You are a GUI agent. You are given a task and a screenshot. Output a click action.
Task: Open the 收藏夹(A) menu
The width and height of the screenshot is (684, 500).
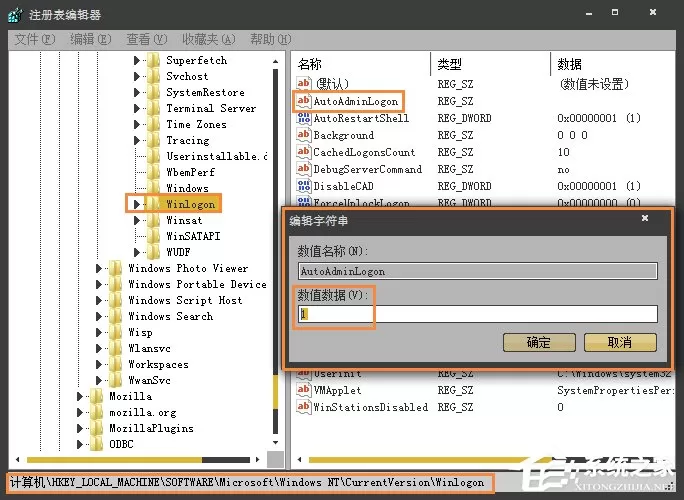pos(209,40)
